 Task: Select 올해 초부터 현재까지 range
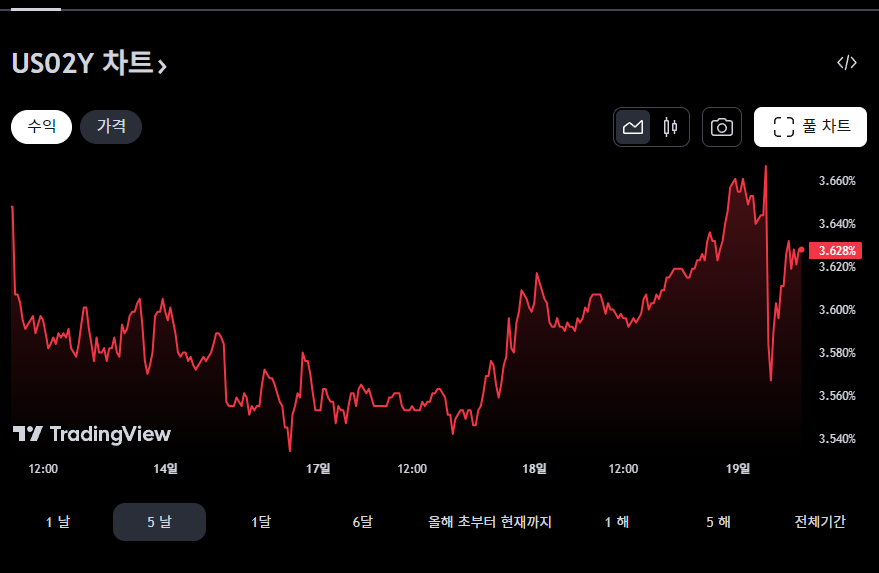[489, 522]
